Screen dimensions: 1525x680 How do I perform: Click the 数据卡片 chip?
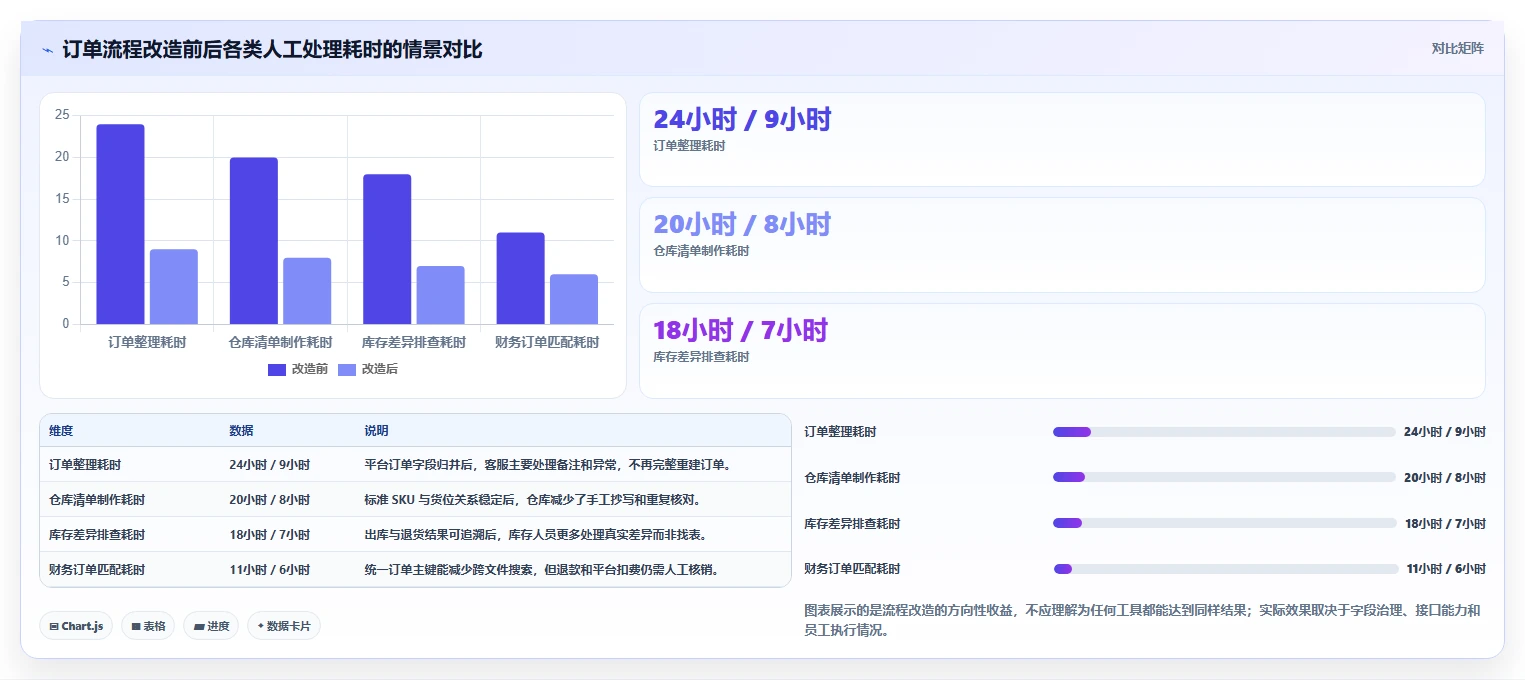pos(284,626)
